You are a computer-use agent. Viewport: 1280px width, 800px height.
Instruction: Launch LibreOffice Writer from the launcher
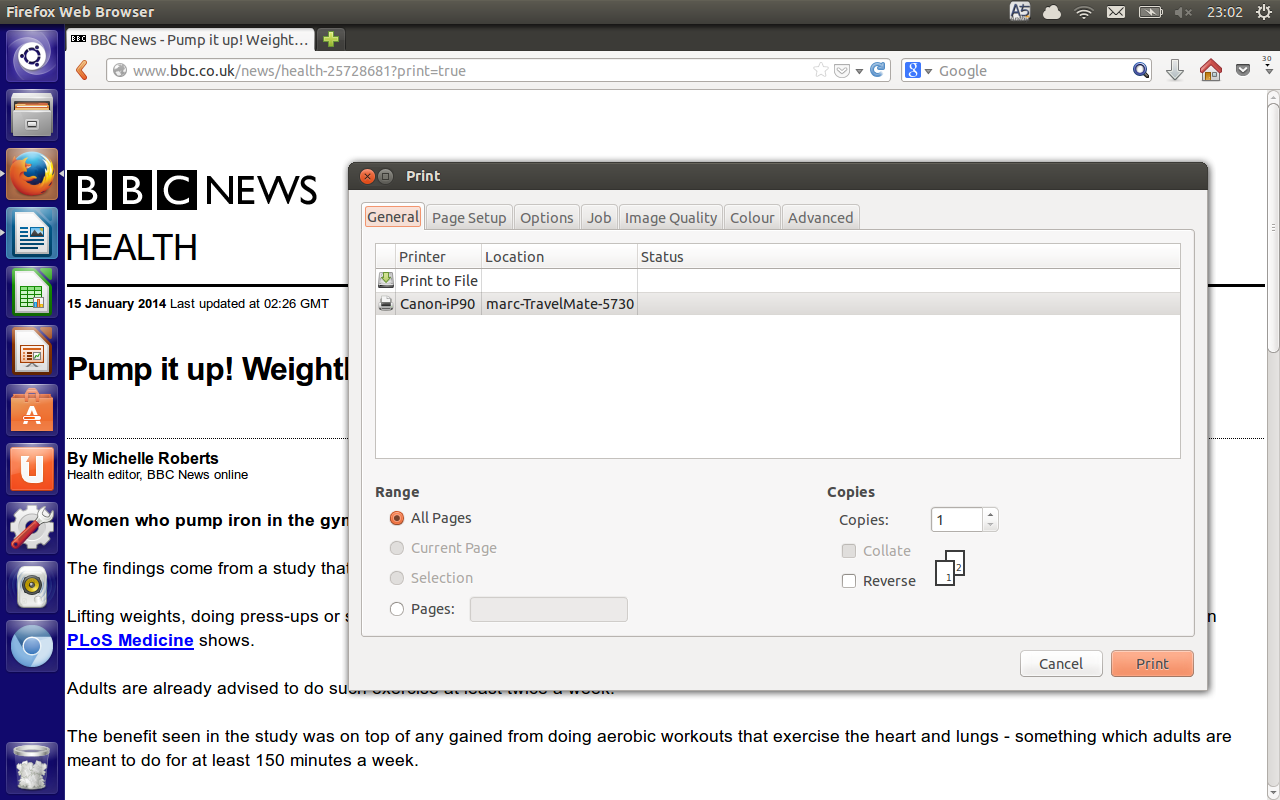click(32, 233)
